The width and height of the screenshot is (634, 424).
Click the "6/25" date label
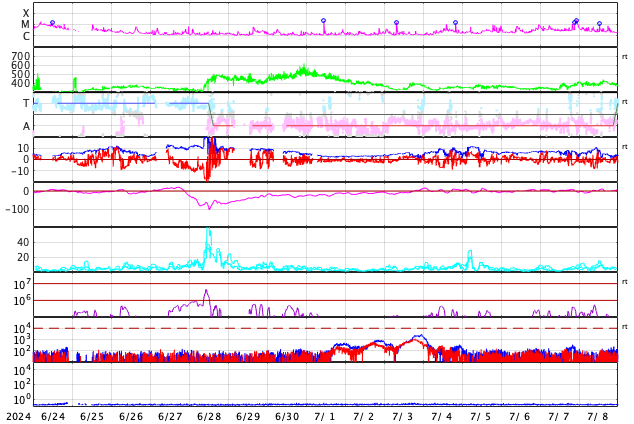click(x=92, y=416)
